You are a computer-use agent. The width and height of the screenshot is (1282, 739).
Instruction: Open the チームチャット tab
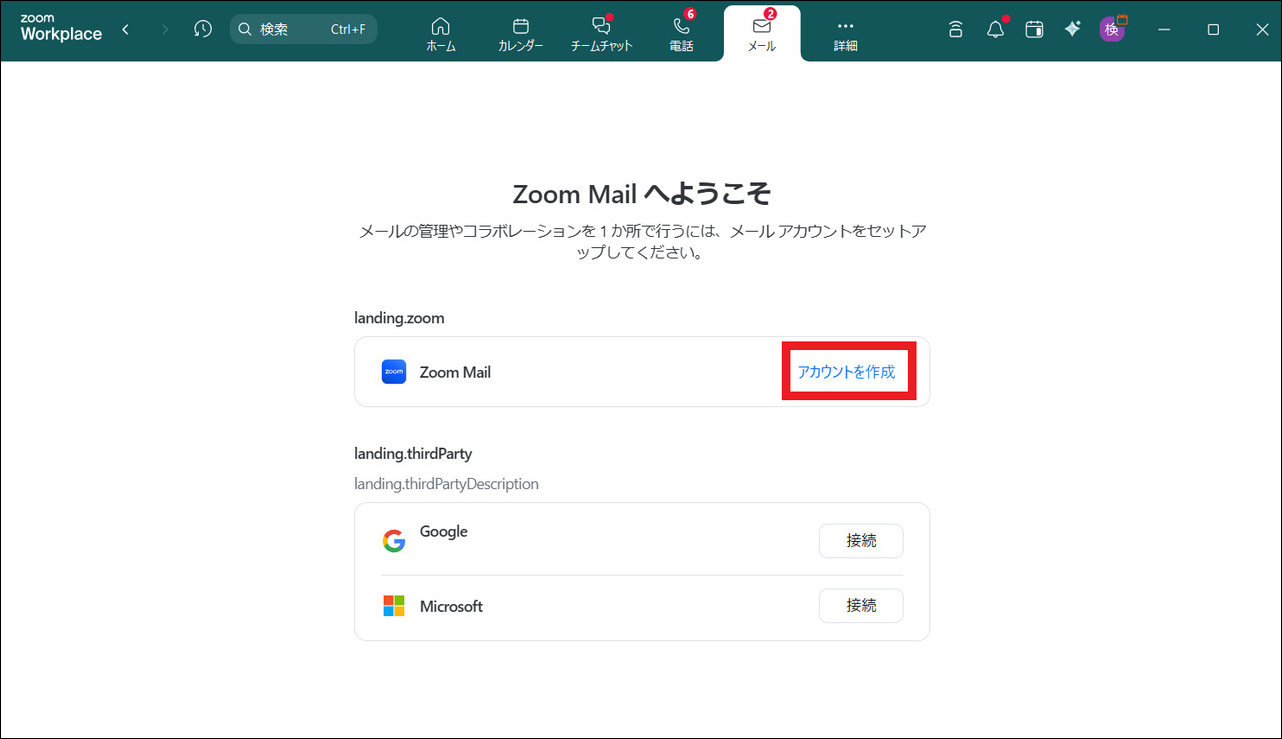[x=601, y=34]
